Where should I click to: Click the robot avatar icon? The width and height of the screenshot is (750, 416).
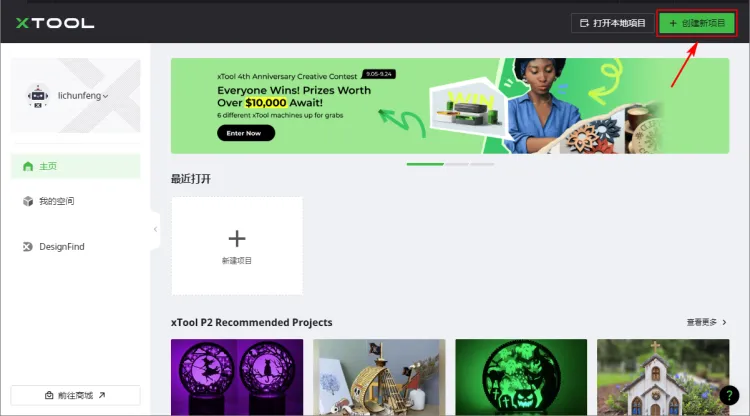point(38,96)
